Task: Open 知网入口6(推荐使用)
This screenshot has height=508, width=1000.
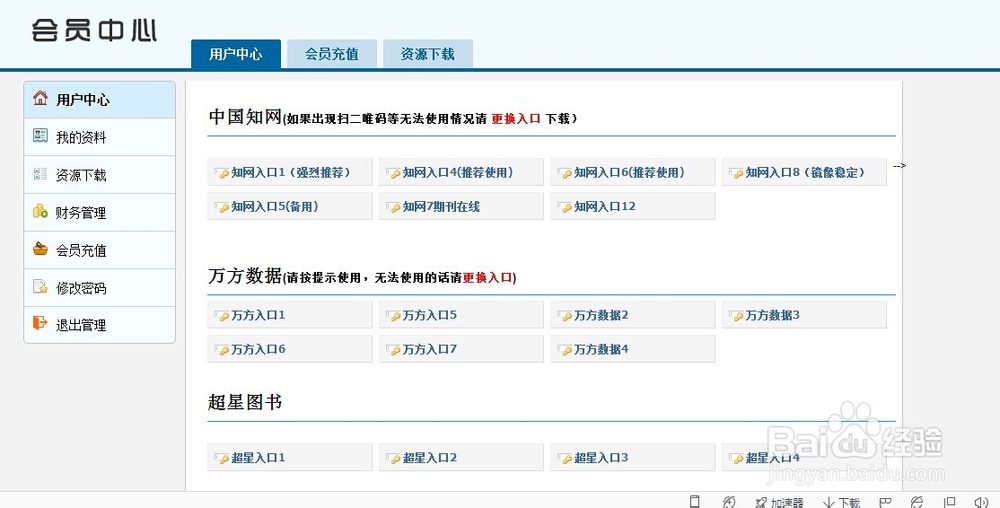Action: 633,172
